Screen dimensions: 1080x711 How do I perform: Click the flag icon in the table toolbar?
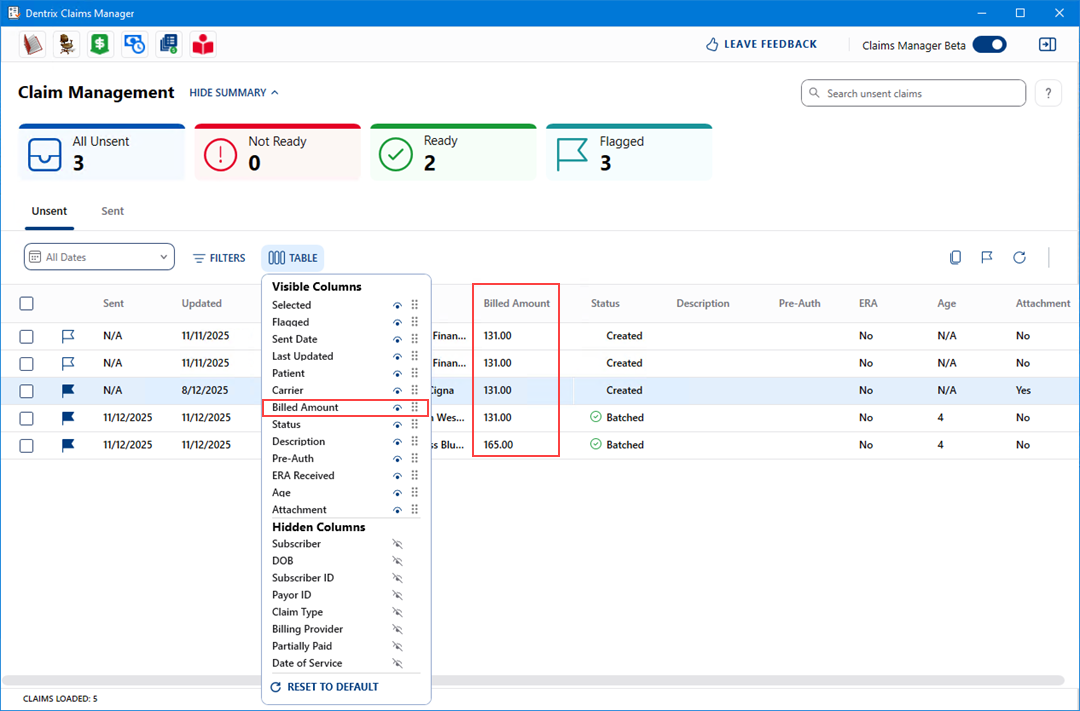(987, 258)
